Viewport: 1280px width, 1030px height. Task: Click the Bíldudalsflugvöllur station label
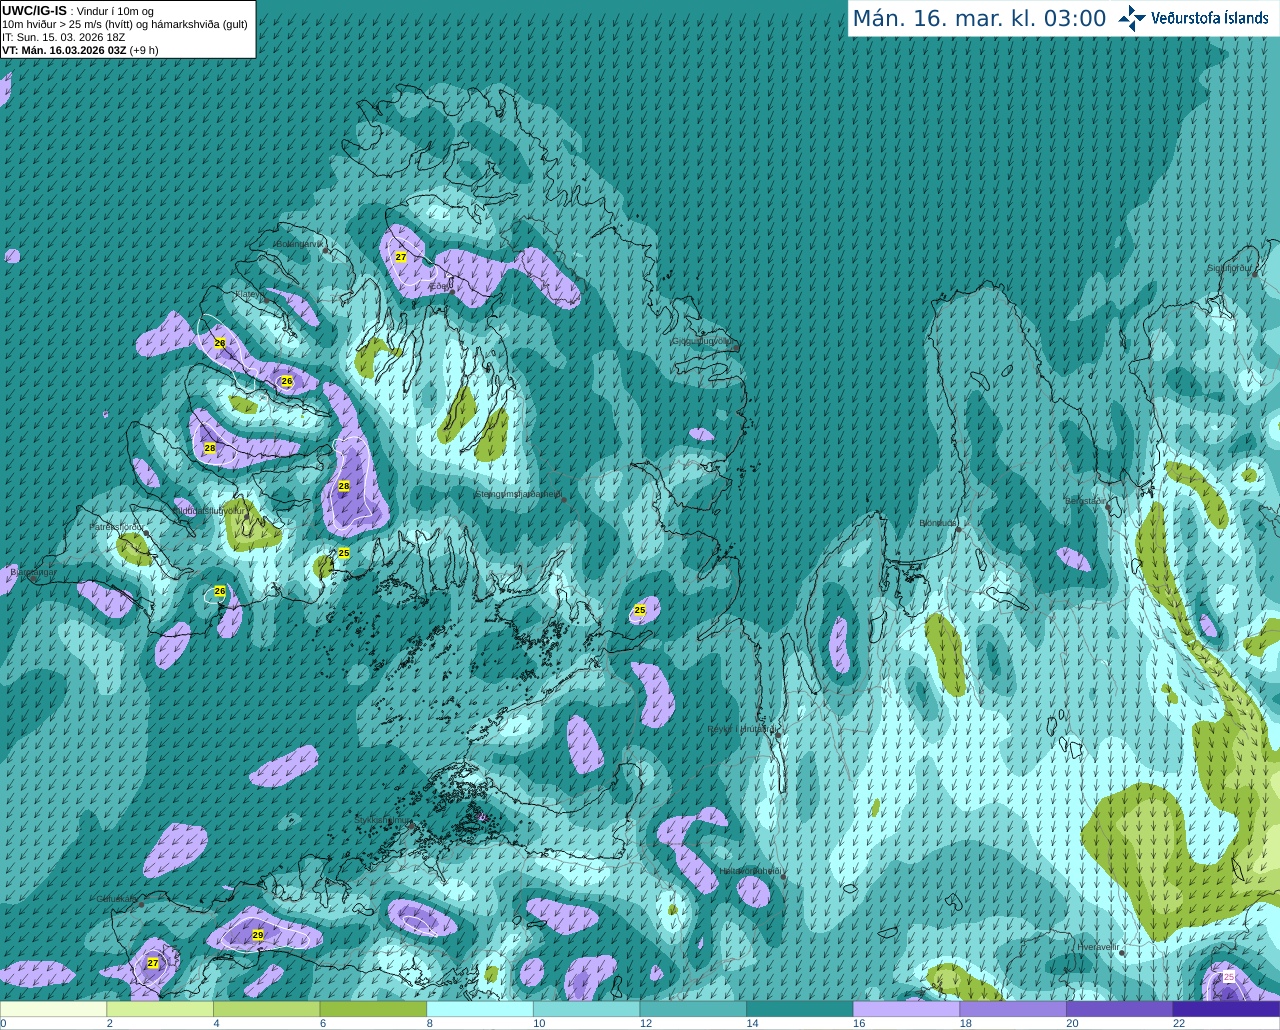point(209,510)
